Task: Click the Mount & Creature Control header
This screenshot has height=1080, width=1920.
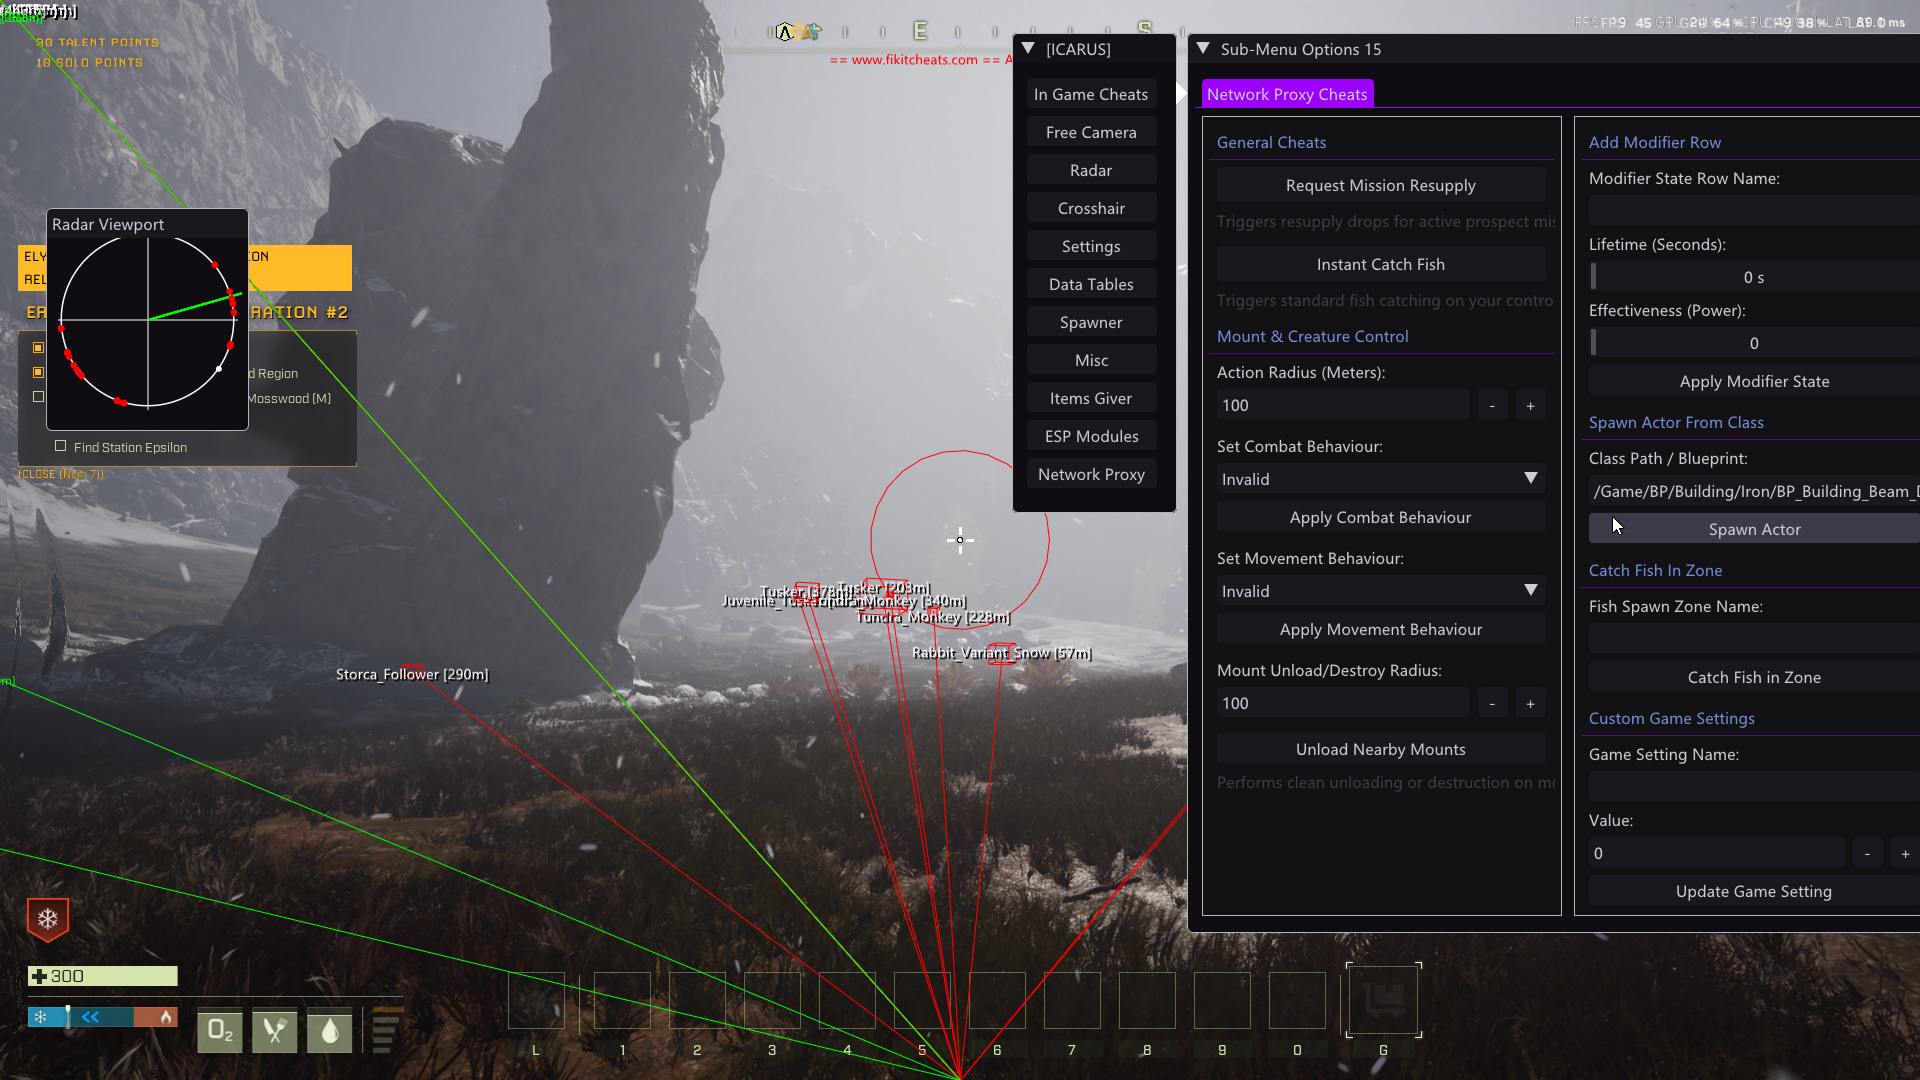Action: pos(1312,336)
